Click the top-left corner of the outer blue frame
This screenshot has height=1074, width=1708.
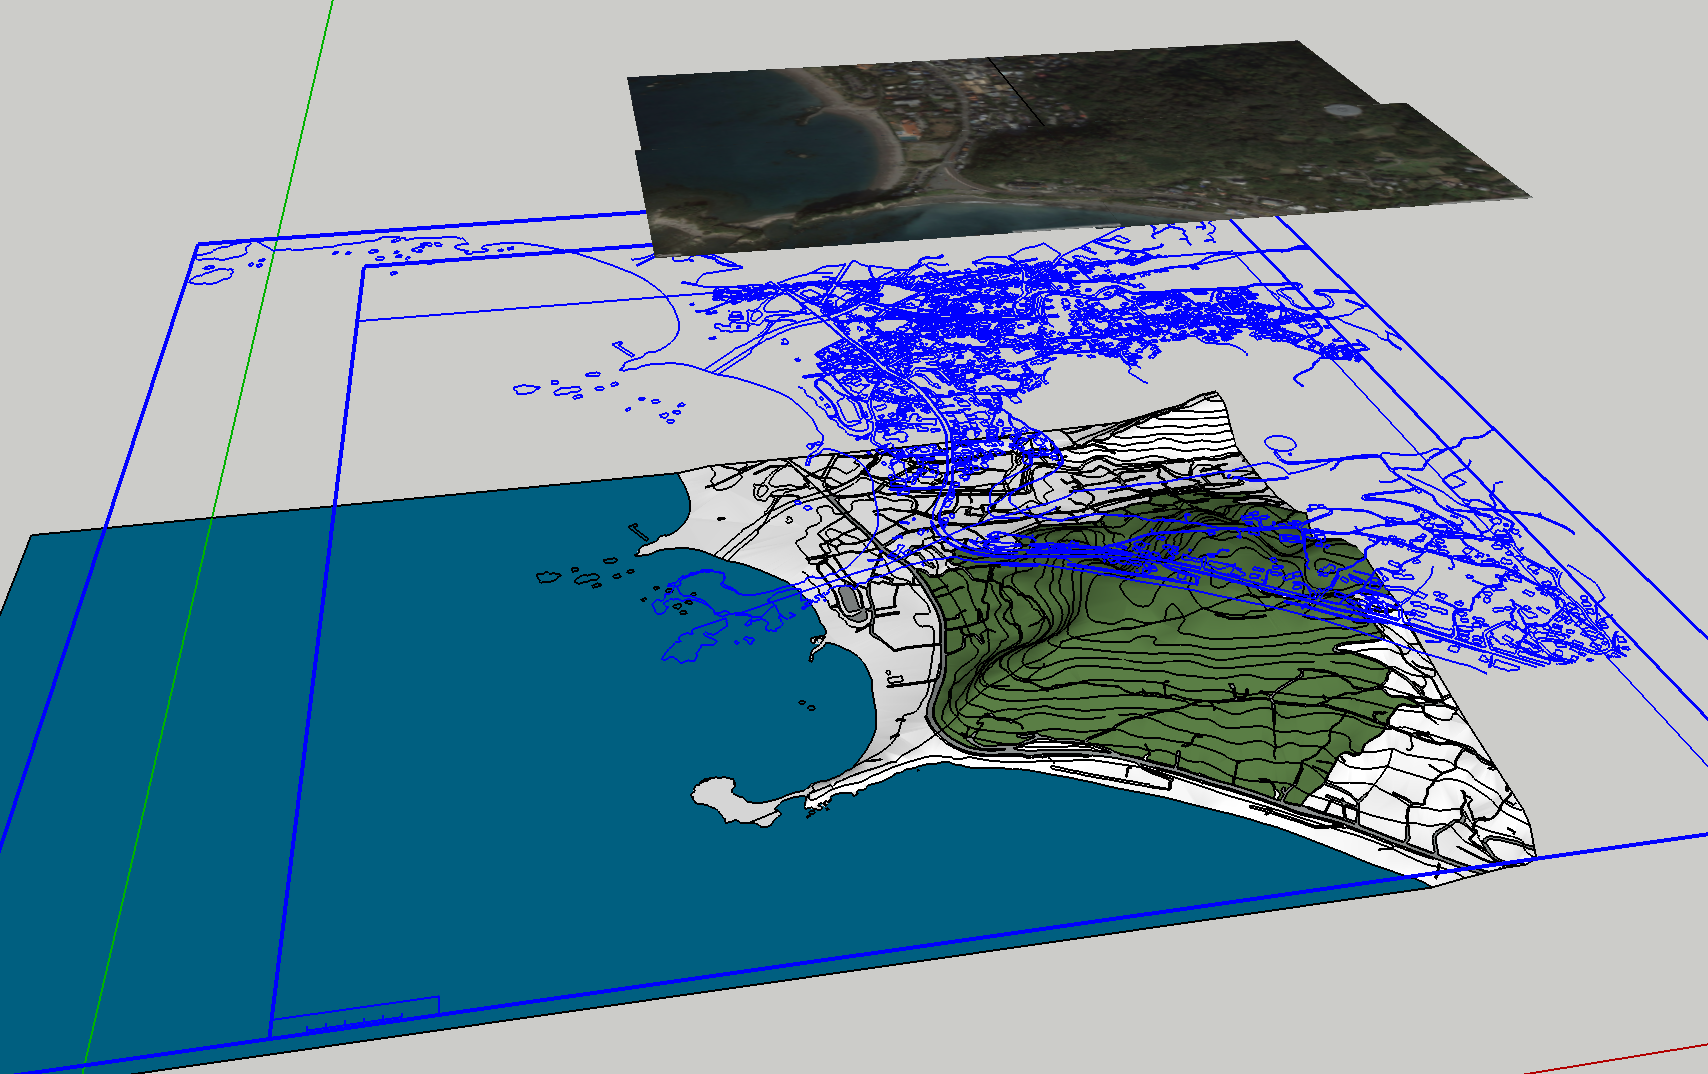pyautogui.click(x=199, y=244)
